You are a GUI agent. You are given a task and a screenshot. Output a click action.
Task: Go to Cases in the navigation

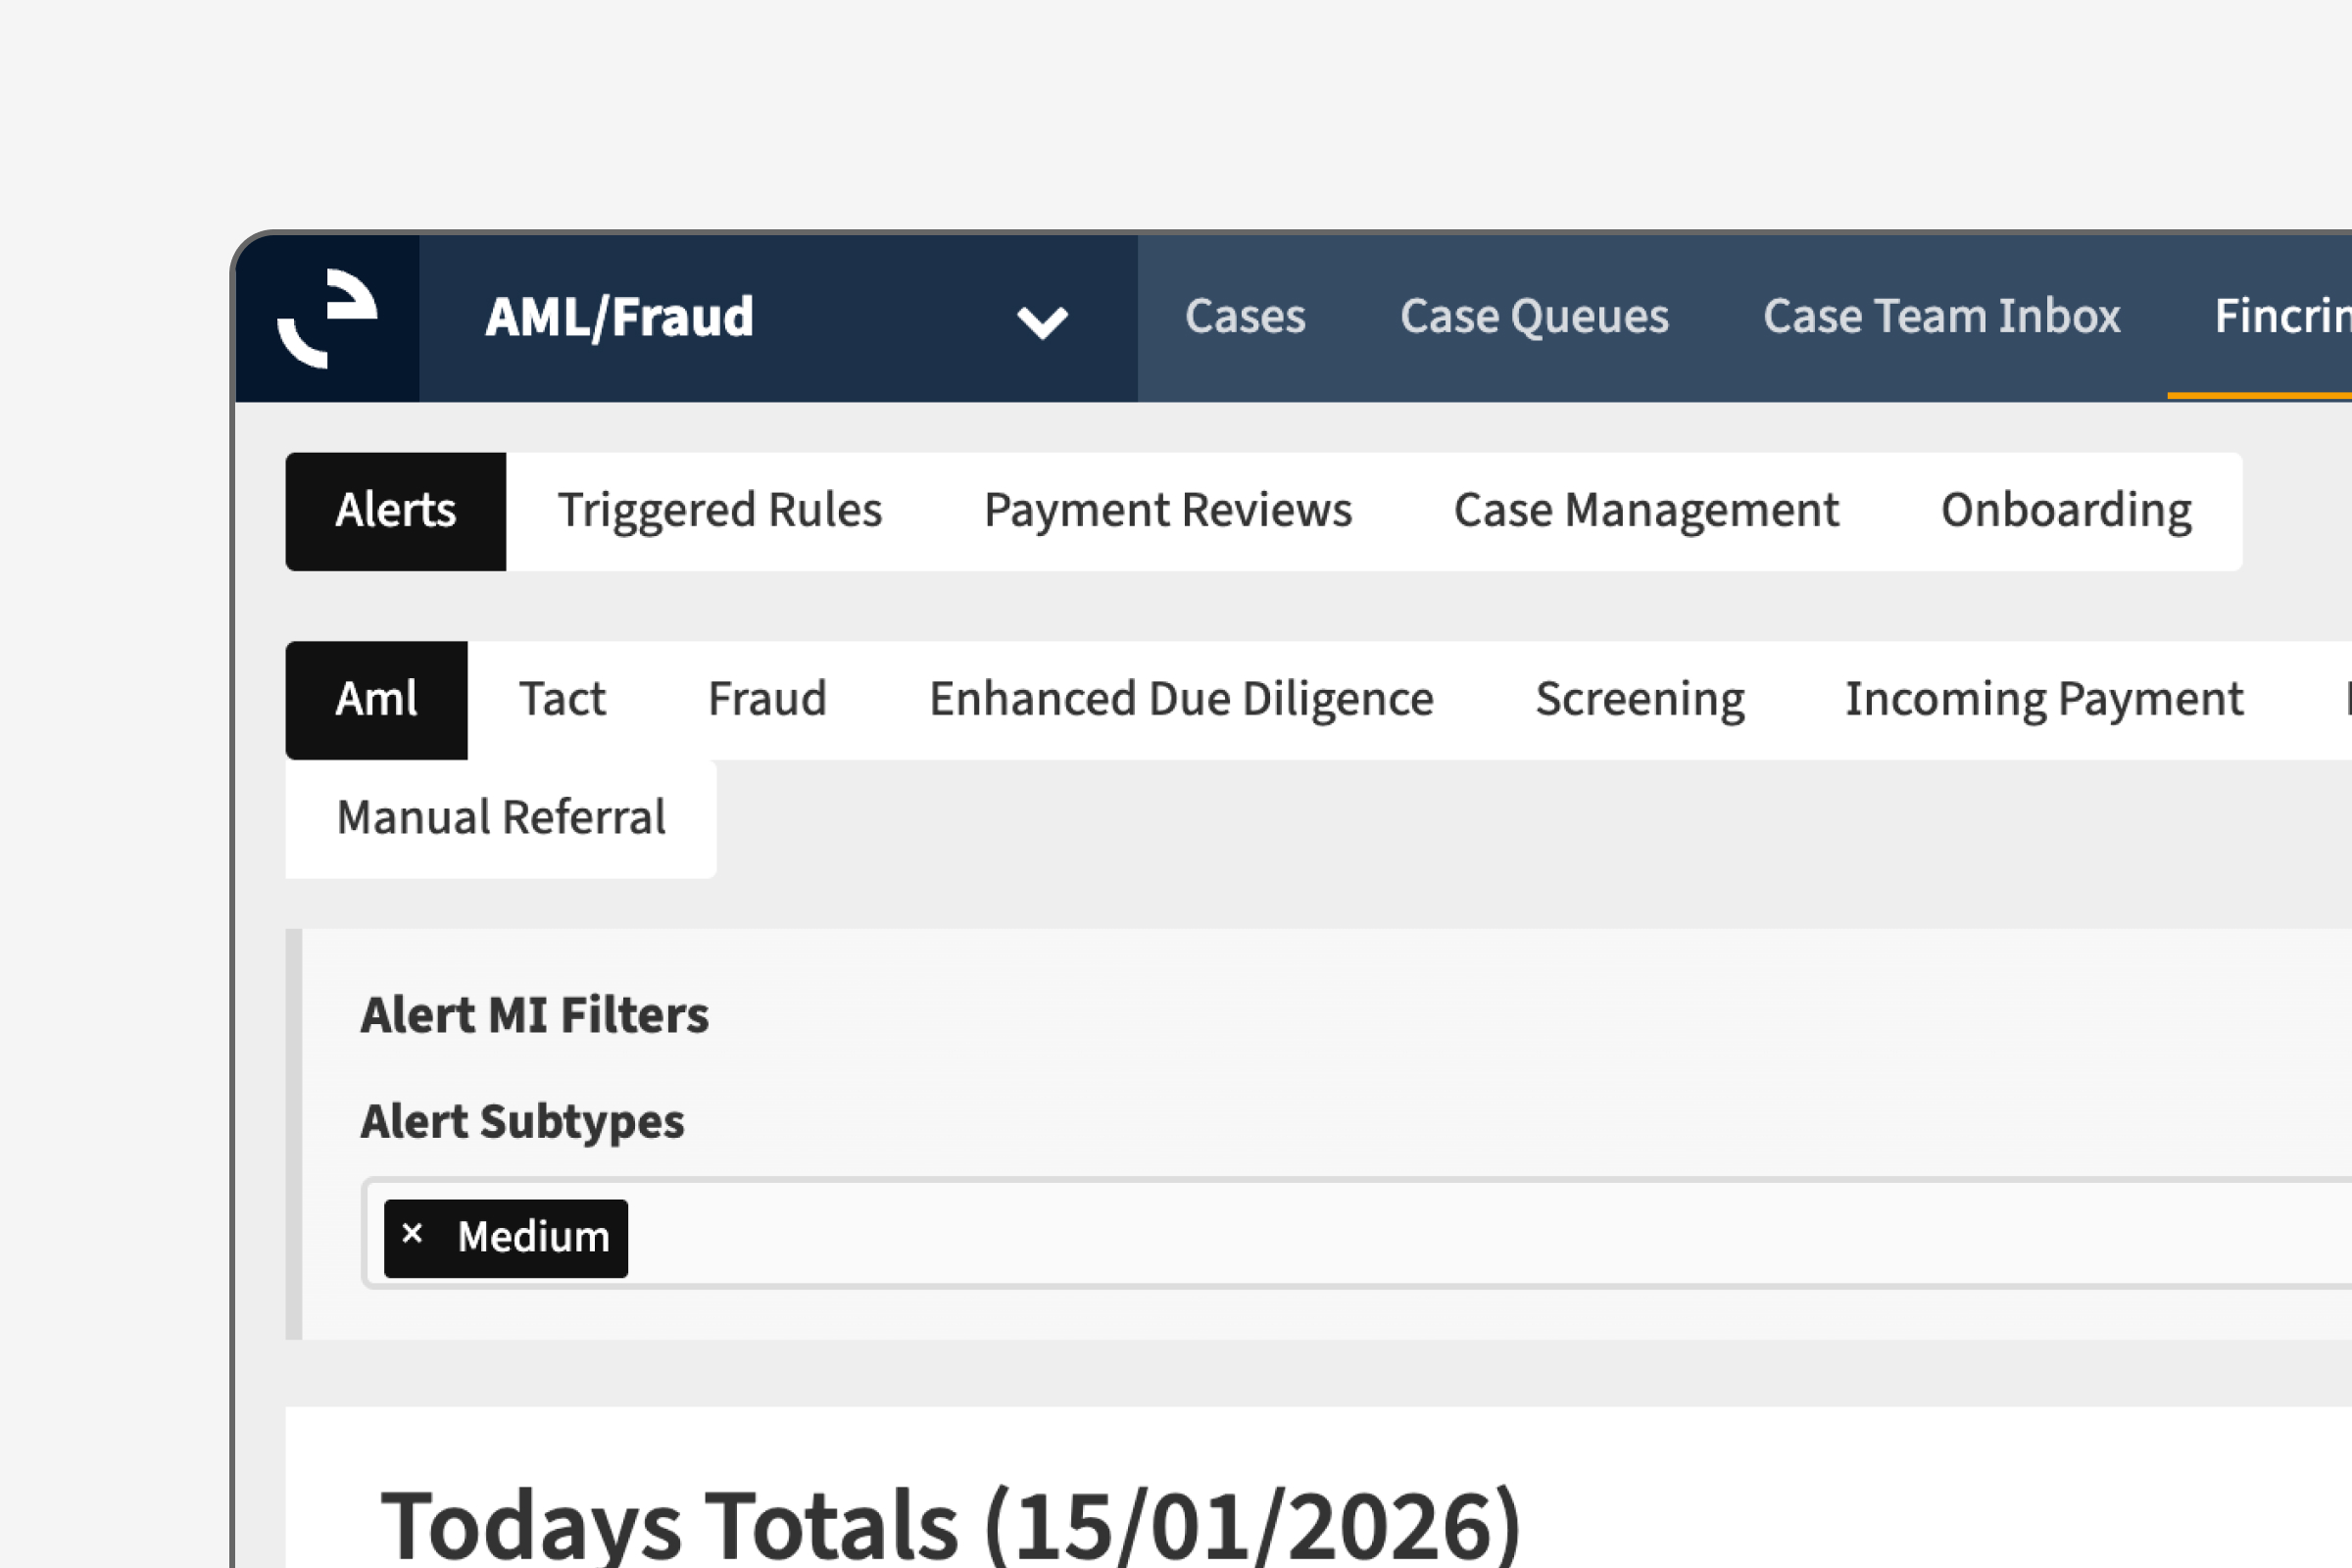point(1244,318)
